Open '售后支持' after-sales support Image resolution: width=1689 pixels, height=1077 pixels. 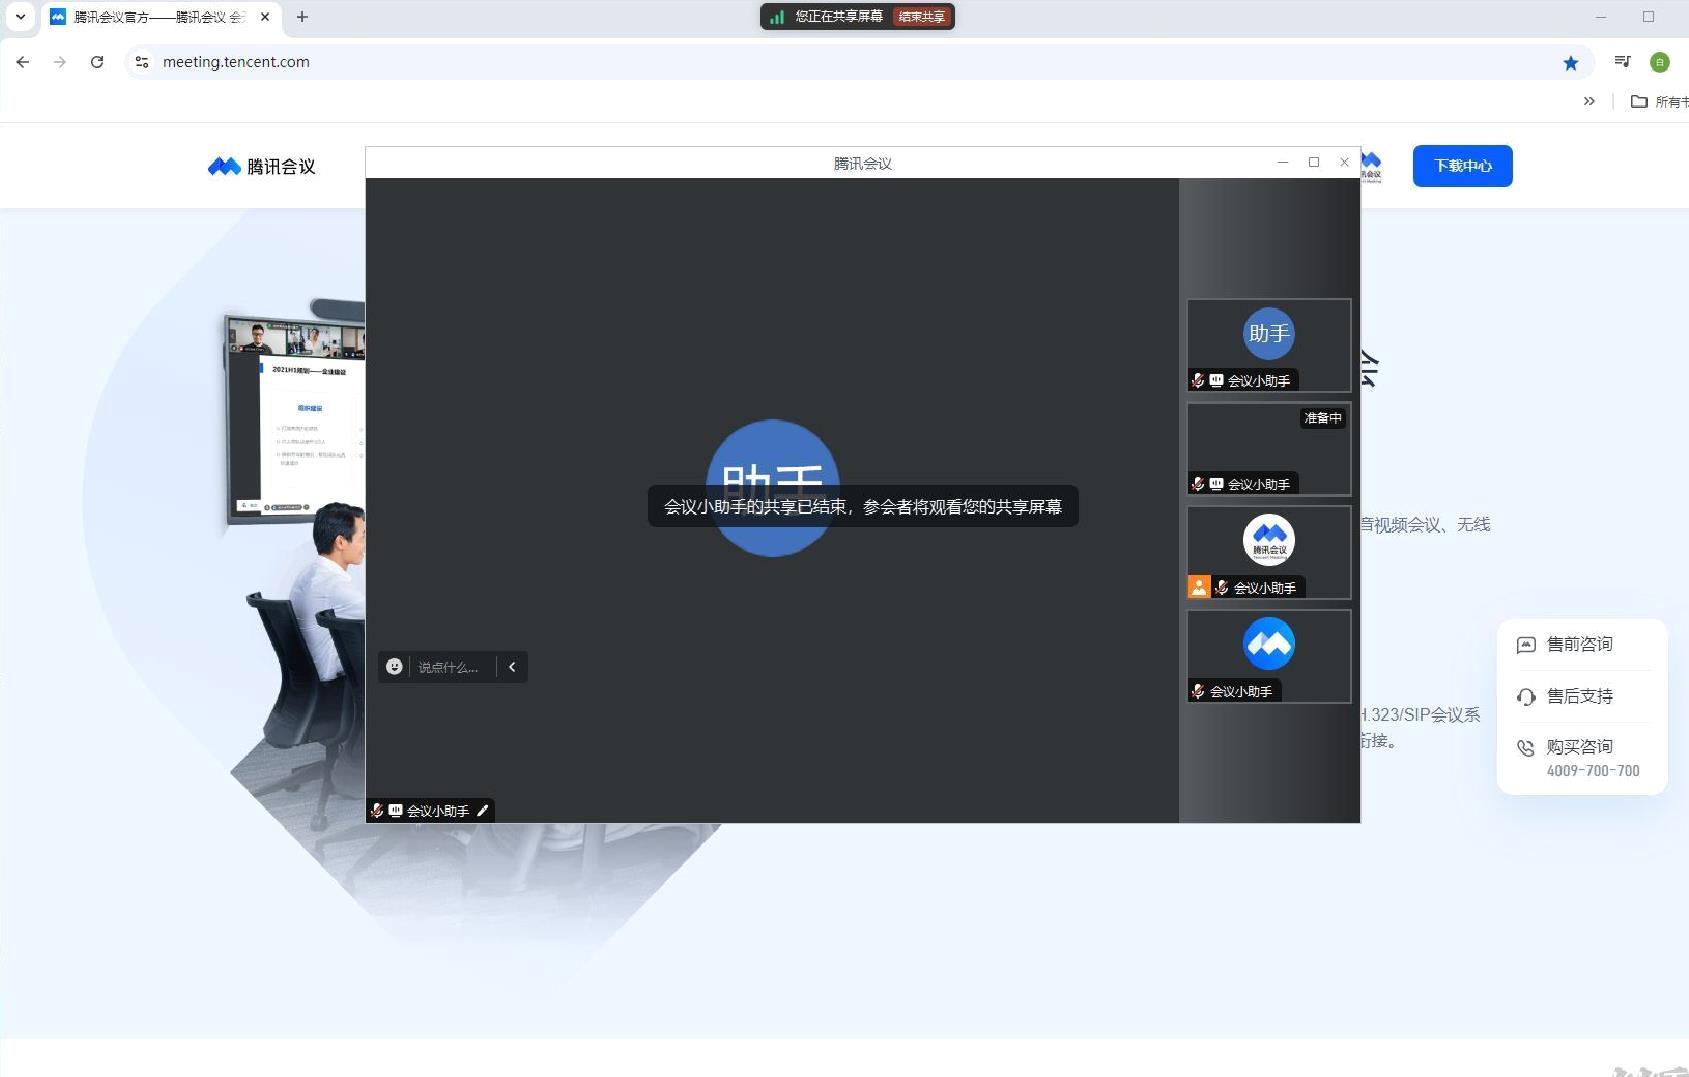1580,696
